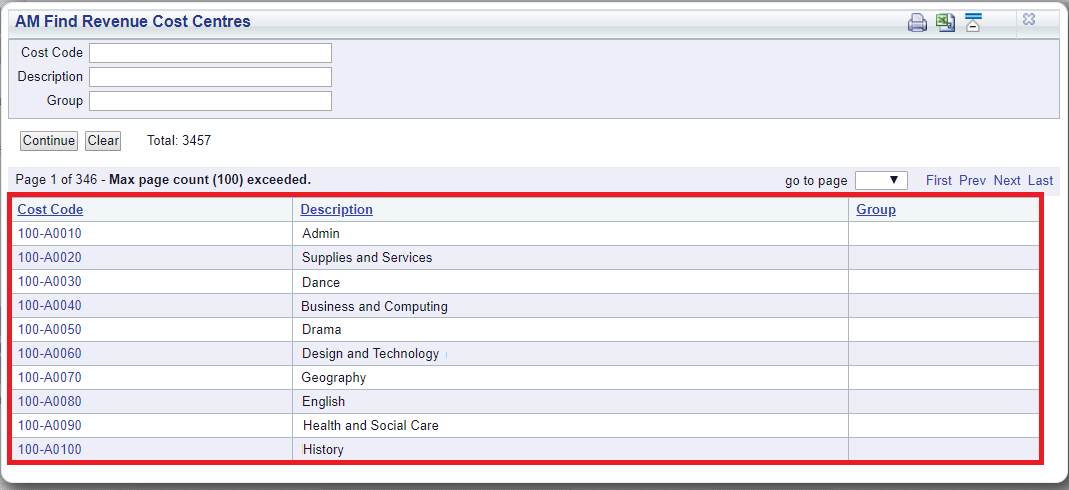Jump to the Last page link
Image resolution: width=1069 pixels, height=490 pixels.
(x=1040, y=181)
